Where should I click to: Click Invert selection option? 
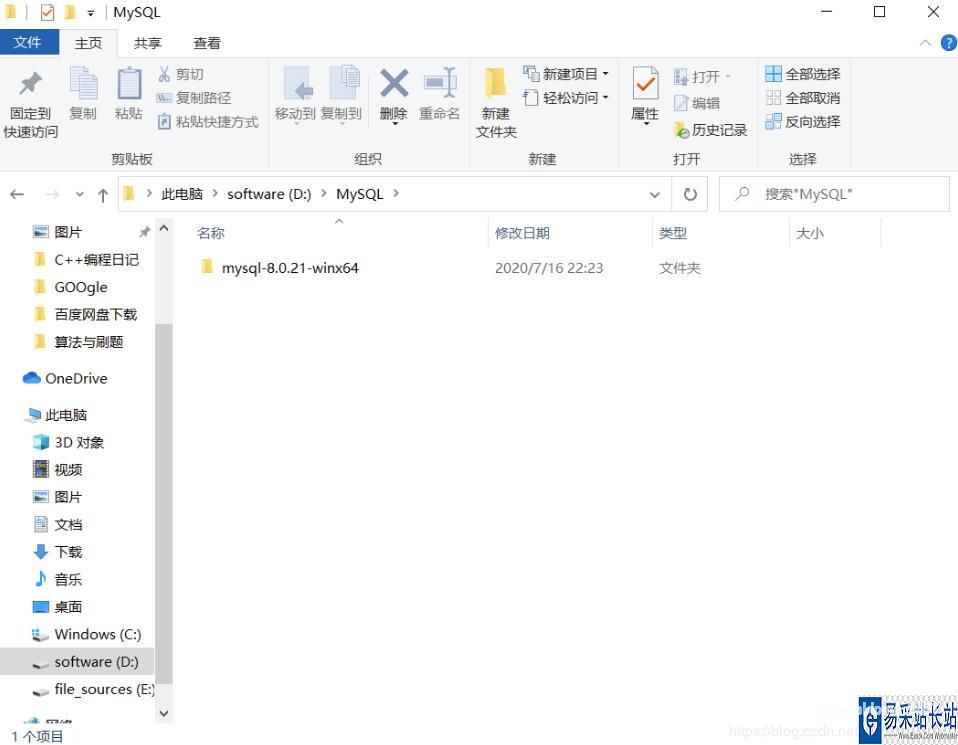(x=802, y=122)
